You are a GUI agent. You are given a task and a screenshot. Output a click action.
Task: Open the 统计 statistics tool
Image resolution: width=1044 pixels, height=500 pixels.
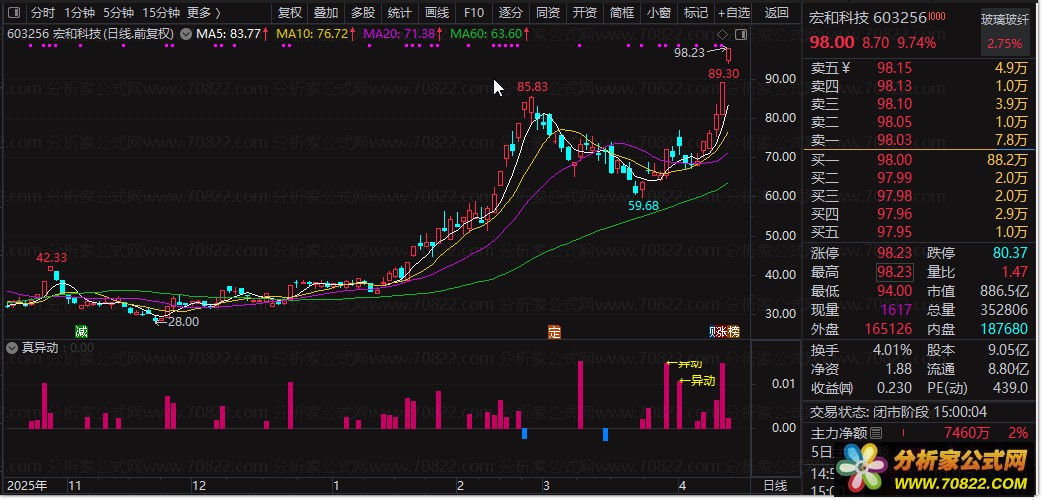click(399, 12)
